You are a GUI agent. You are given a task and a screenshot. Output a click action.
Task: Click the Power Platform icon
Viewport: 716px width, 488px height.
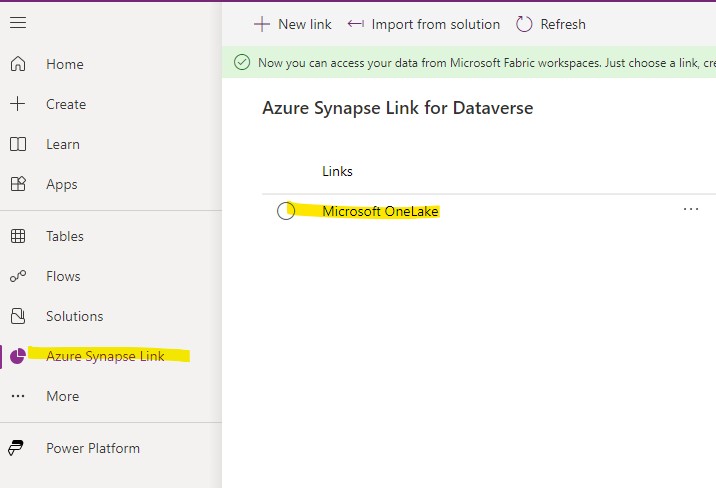coord(16,448)
